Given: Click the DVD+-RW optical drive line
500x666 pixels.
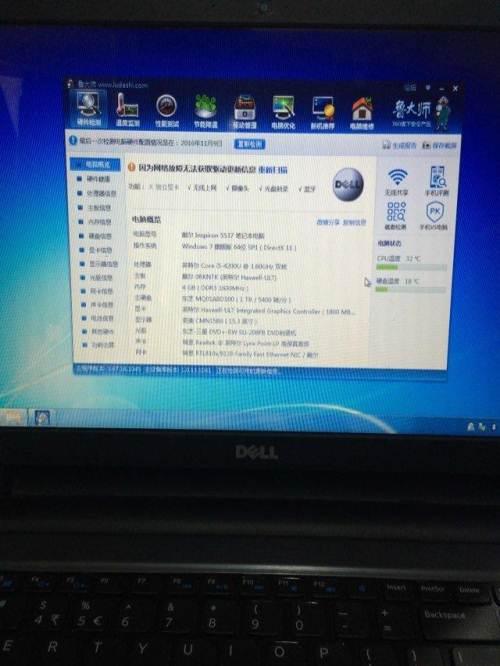Looking at the screenshot, I should coord(240,332).
